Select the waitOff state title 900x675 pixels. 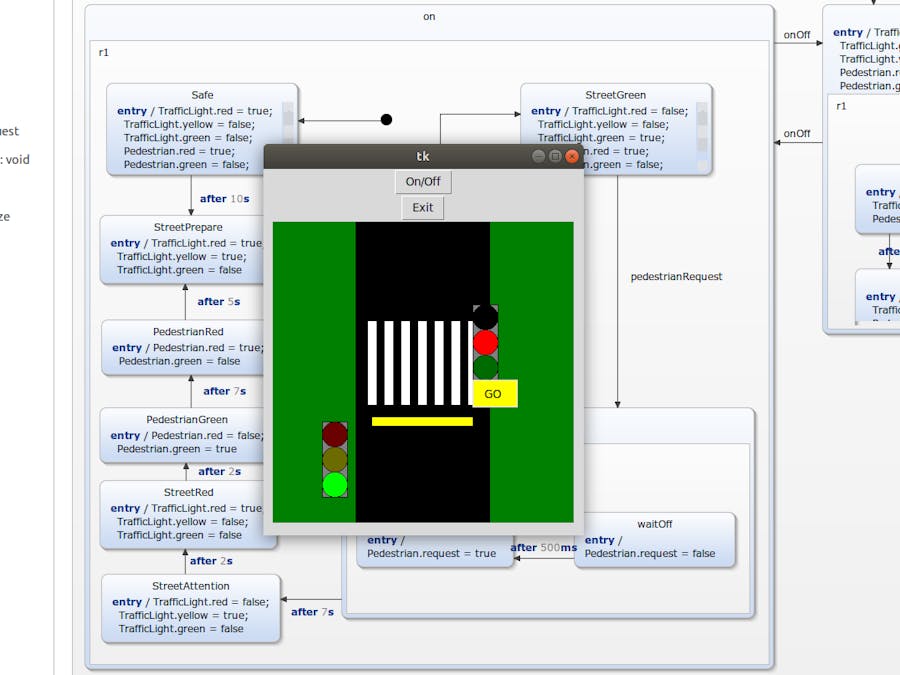coord(654,524)
